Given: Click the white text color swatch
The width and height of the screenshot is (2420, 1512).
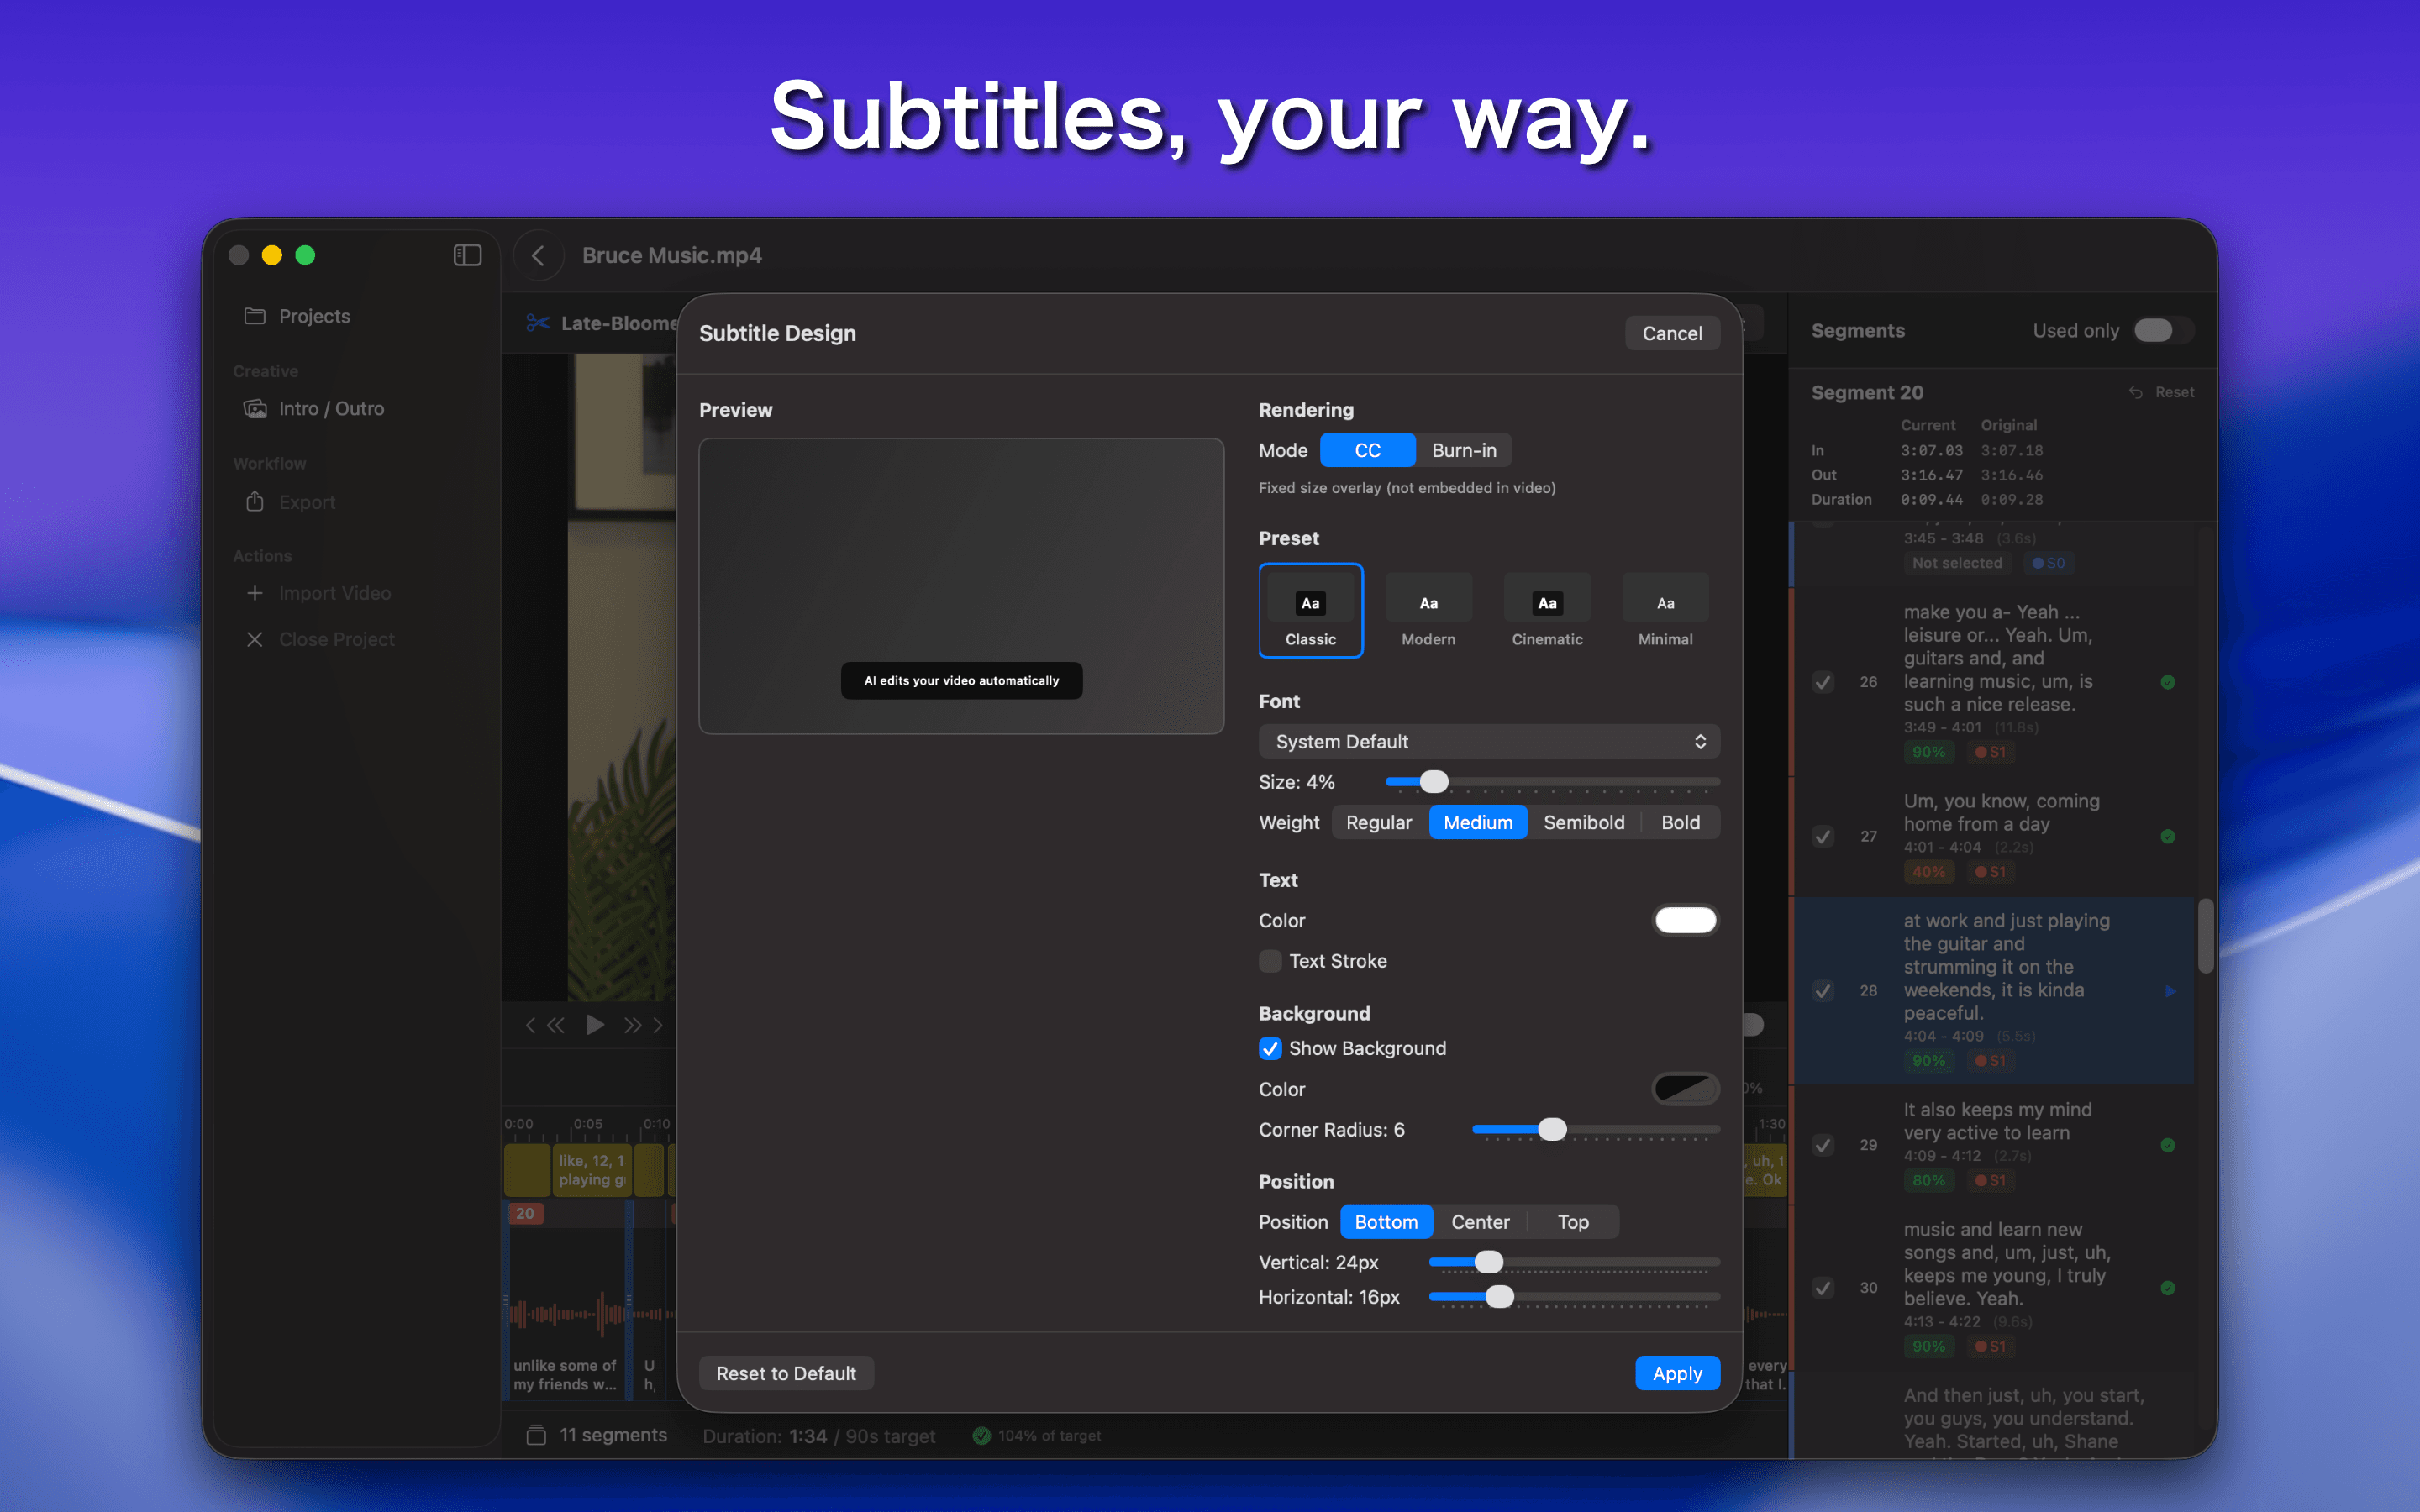Looking at the screenshot, I should pyautogui.click(x=1685, y=920).
